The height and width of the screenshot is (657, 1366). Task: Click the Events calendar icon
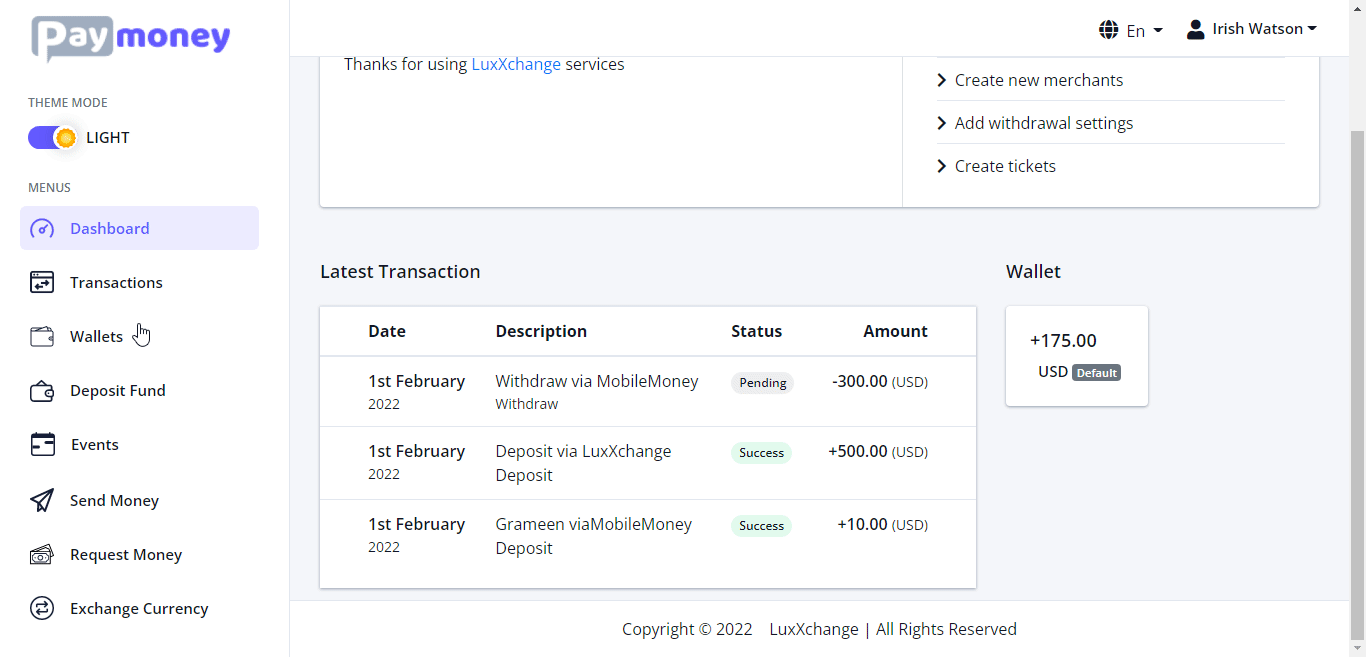(42, 445)
